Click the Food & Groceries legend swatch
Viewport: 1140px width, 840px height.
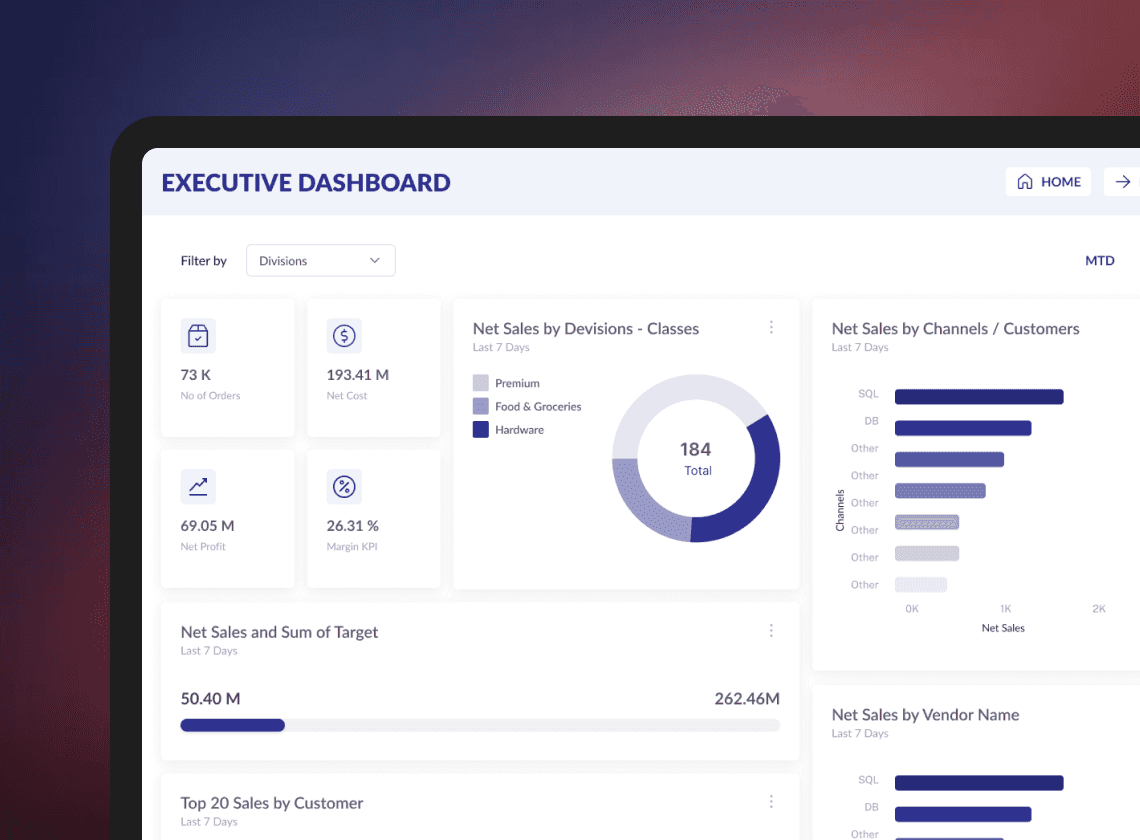point(481,406)
